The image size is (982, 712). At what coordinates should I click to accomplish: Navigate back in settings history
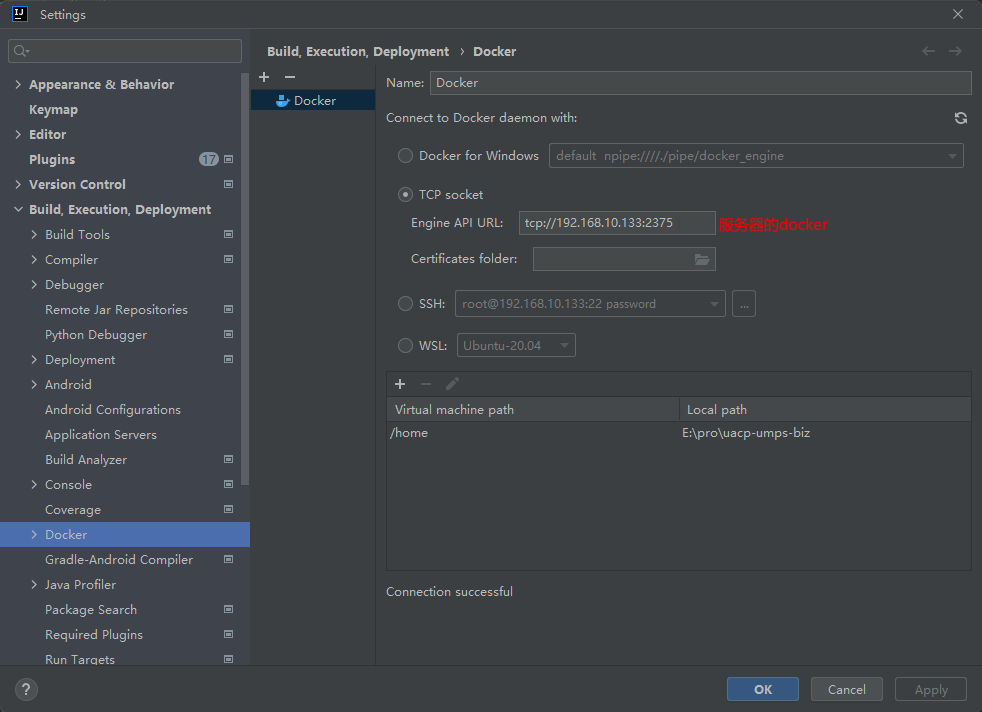(928, 51)
